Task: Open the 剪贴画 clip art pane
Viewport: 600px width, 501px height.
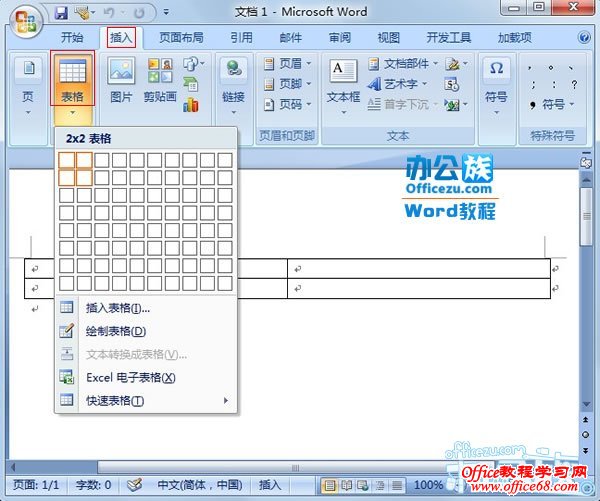Action: (160, 80)
